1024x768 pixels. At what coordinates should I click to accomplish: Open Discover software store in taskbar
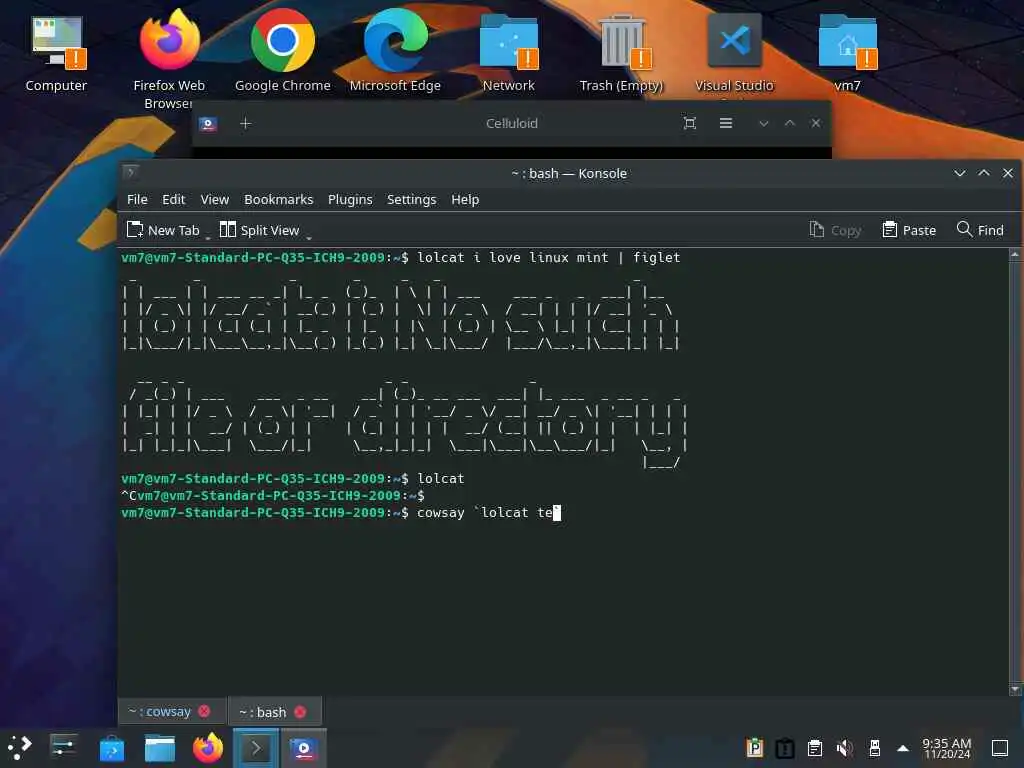[112, 748]
